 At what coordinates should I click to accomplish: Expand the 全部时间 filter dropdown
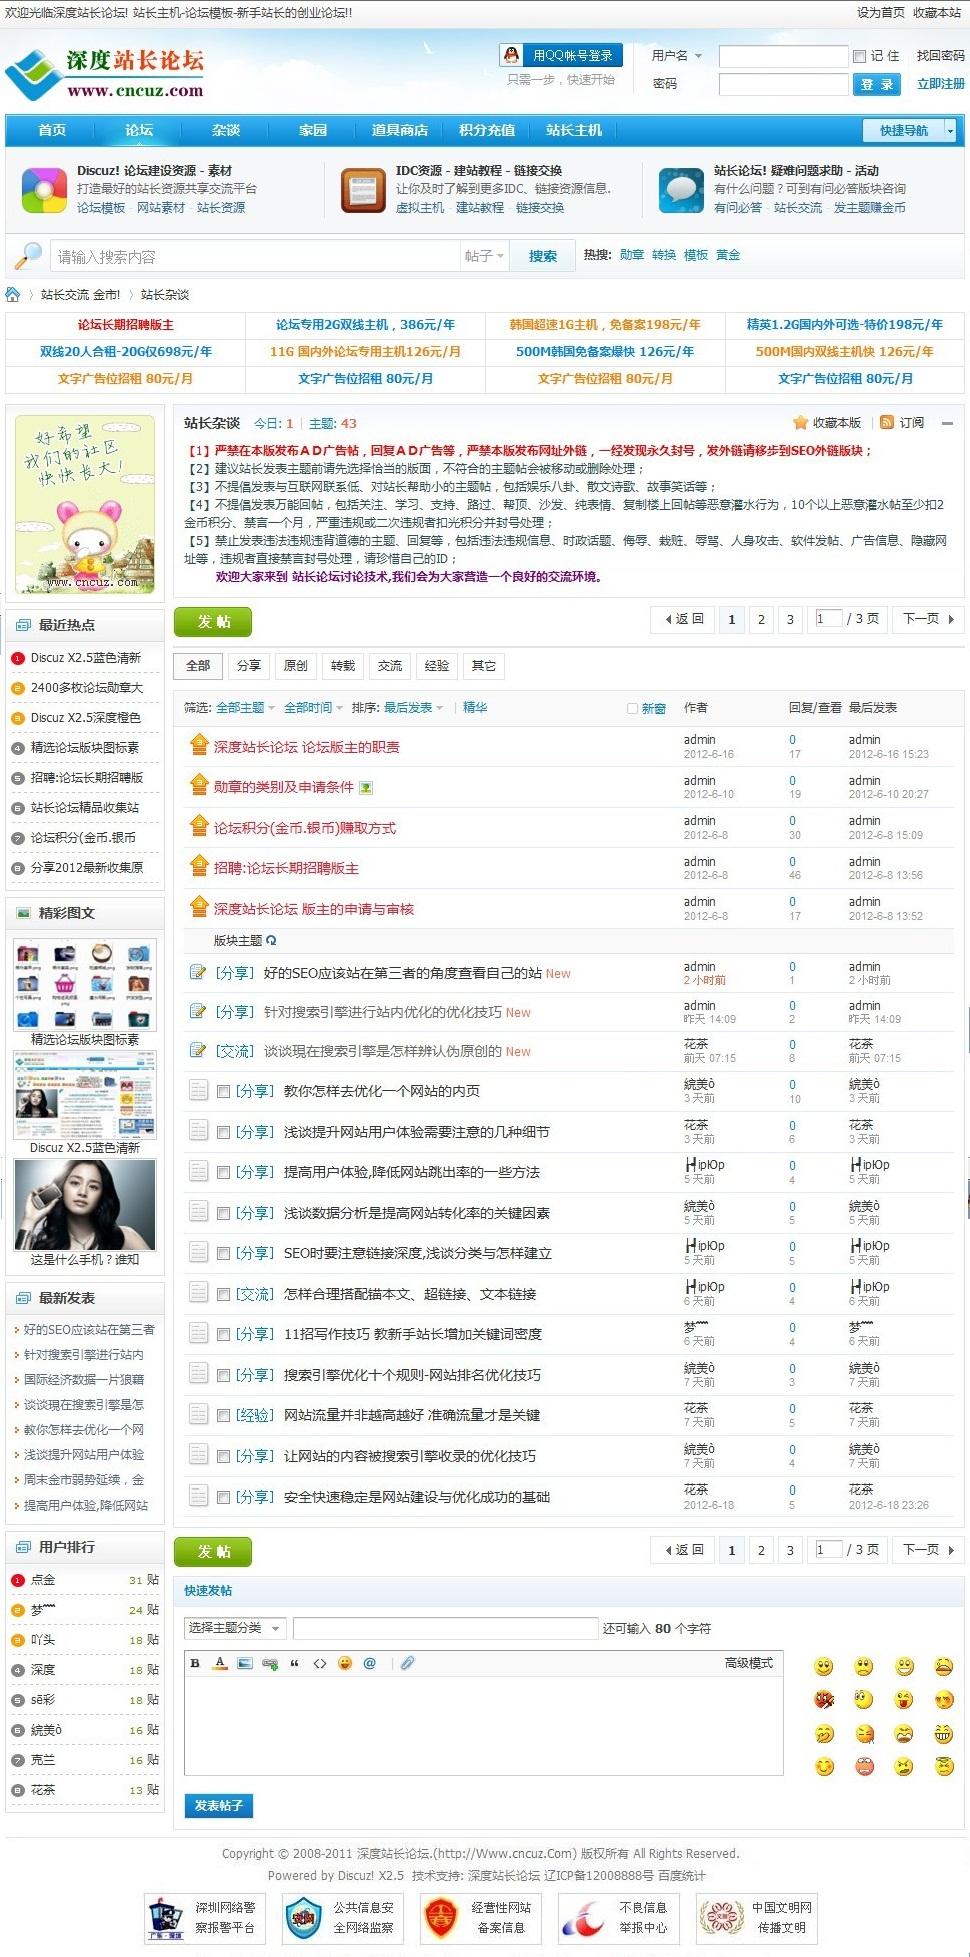tap(313, 707)
